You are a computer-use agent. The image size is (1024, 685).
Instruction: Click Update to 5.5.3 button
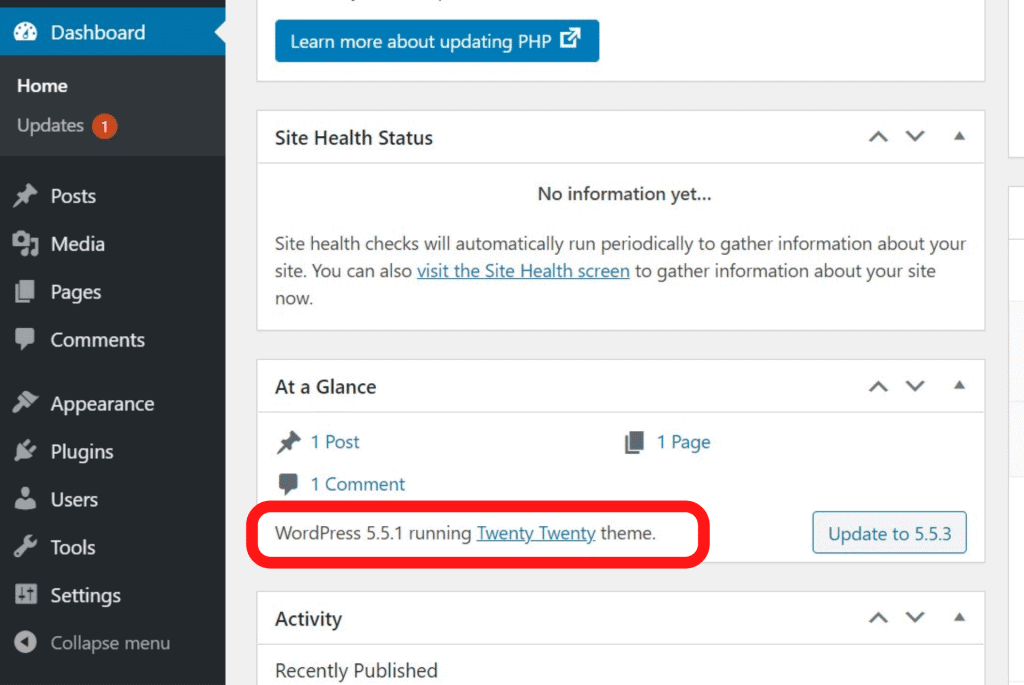click(x=889, y=533)
